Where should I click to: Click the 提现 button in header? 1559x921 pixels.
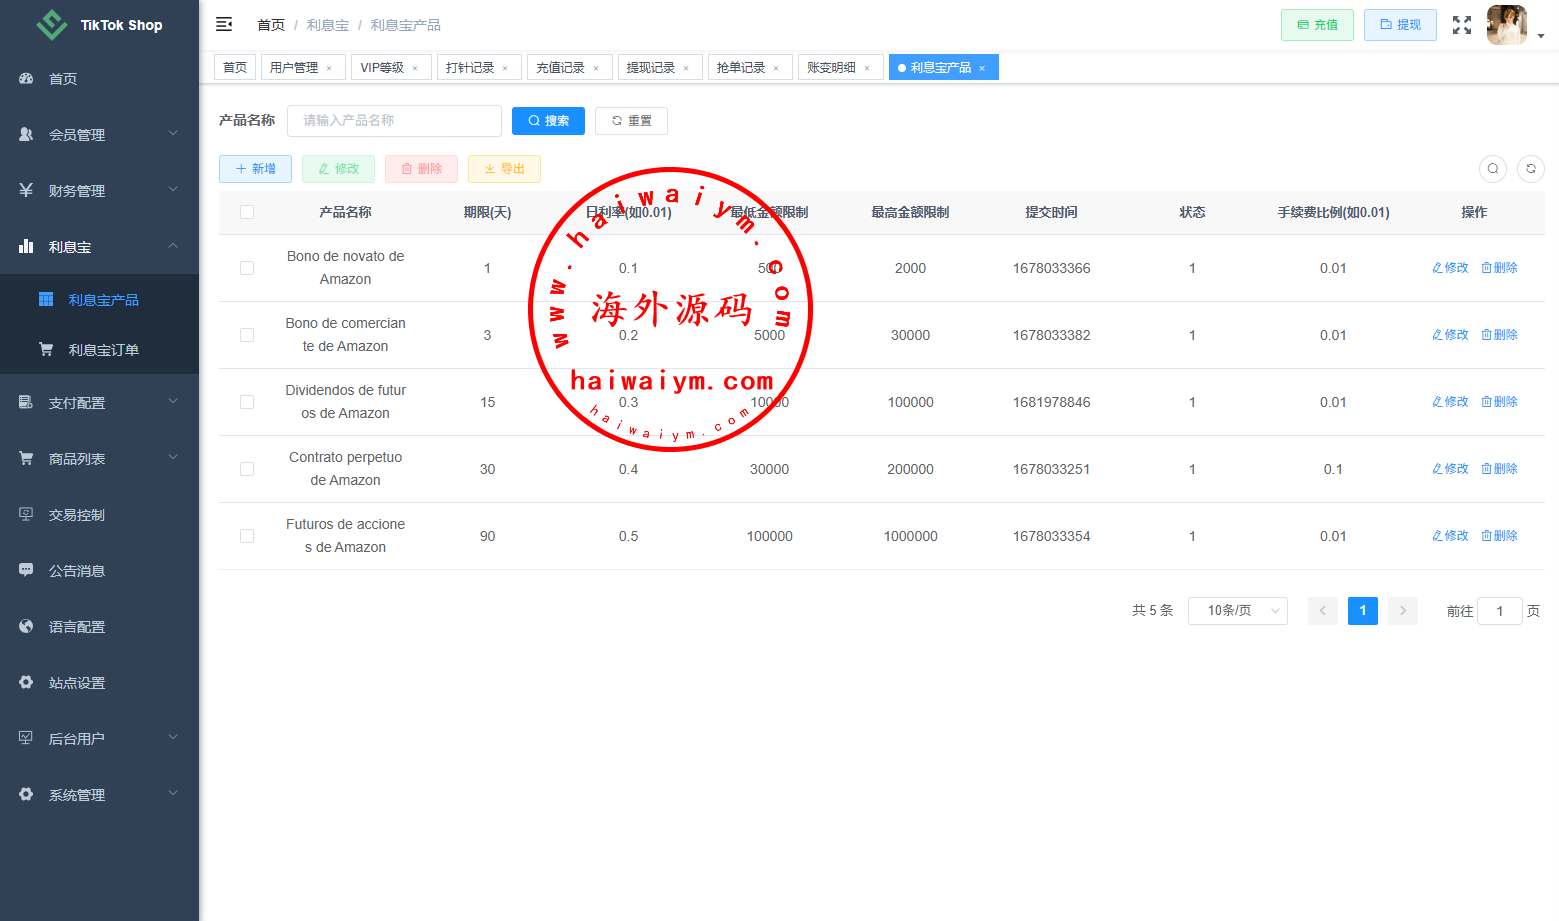(x=1400, y=25)
